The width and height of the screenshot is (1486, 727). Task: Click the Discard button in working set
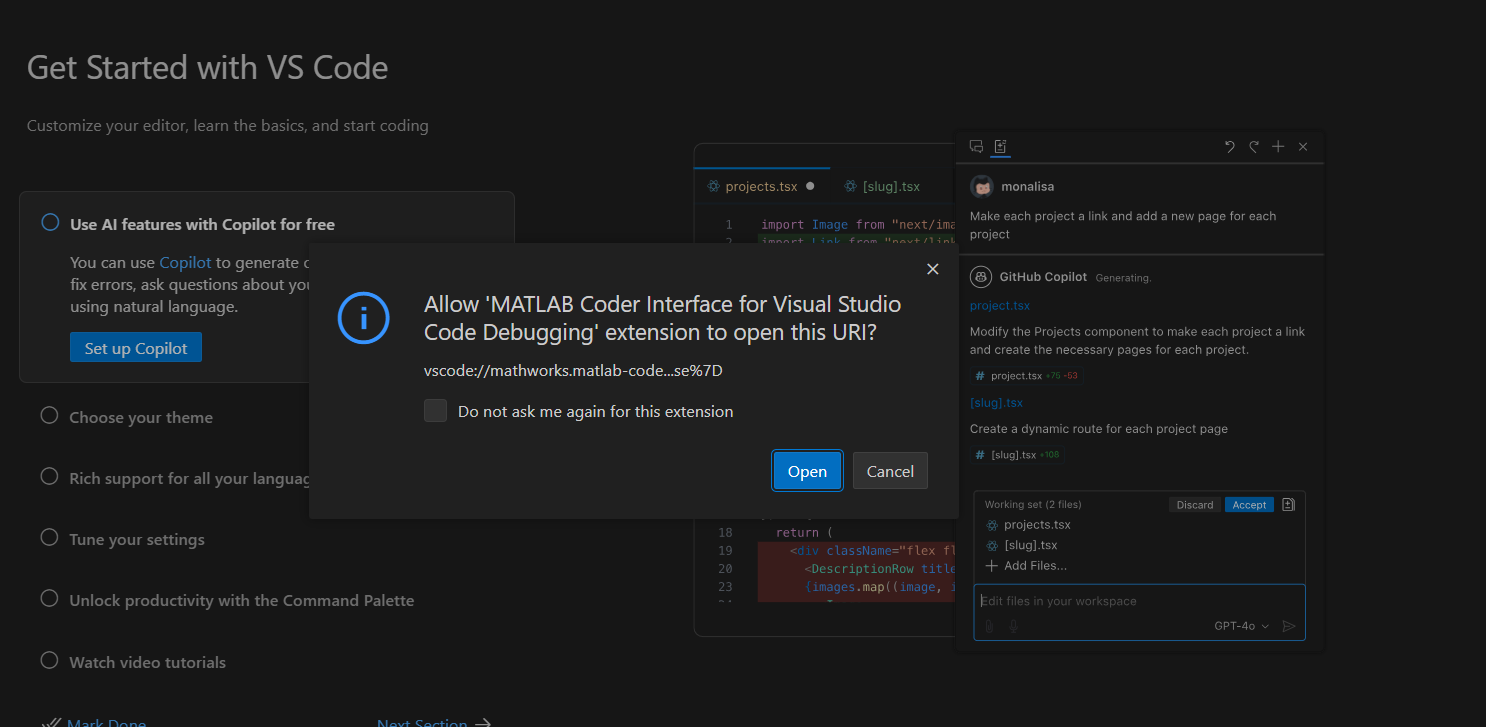1195,505
